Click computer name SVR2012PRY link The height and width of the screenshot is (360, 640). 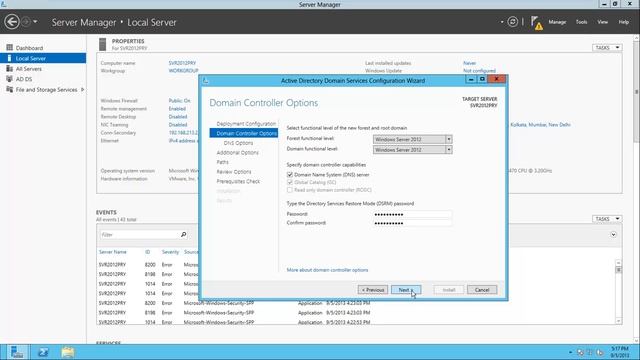pyautogui.click(x=182, y=63)
